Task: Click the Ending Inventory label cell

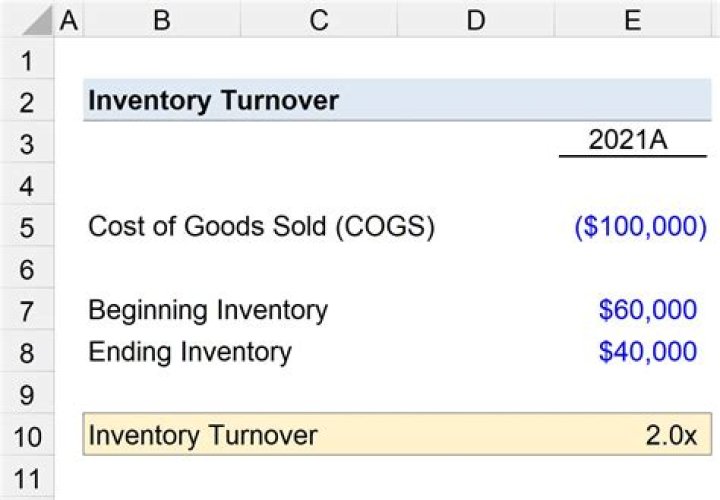Action: (190, 352)
